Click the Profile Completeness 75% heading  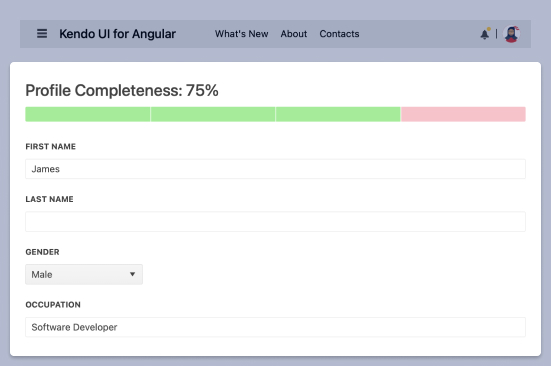click(122, 91)
